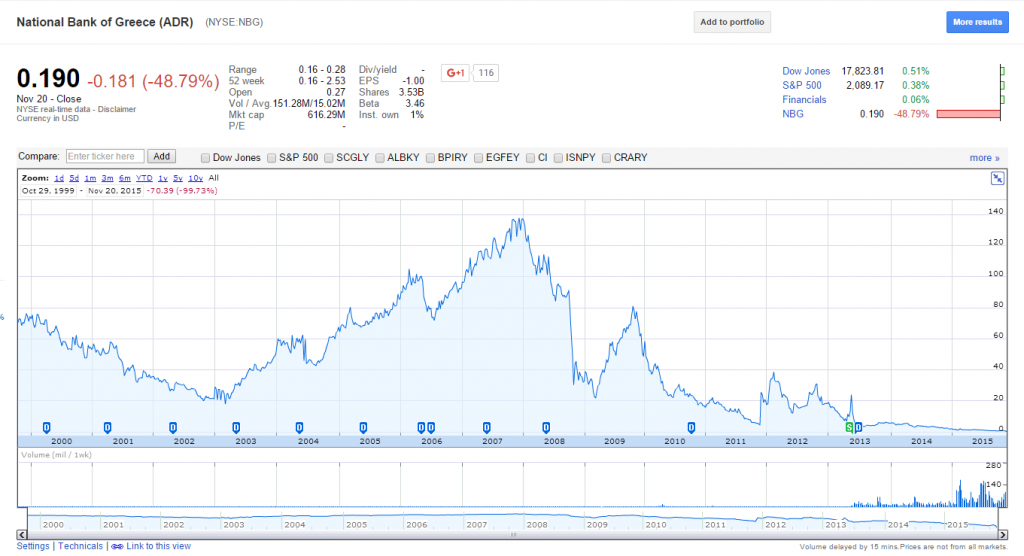Expand the chart with the fullscreen icon
The height and width of the screenshot is (556, 1024).
997,178
